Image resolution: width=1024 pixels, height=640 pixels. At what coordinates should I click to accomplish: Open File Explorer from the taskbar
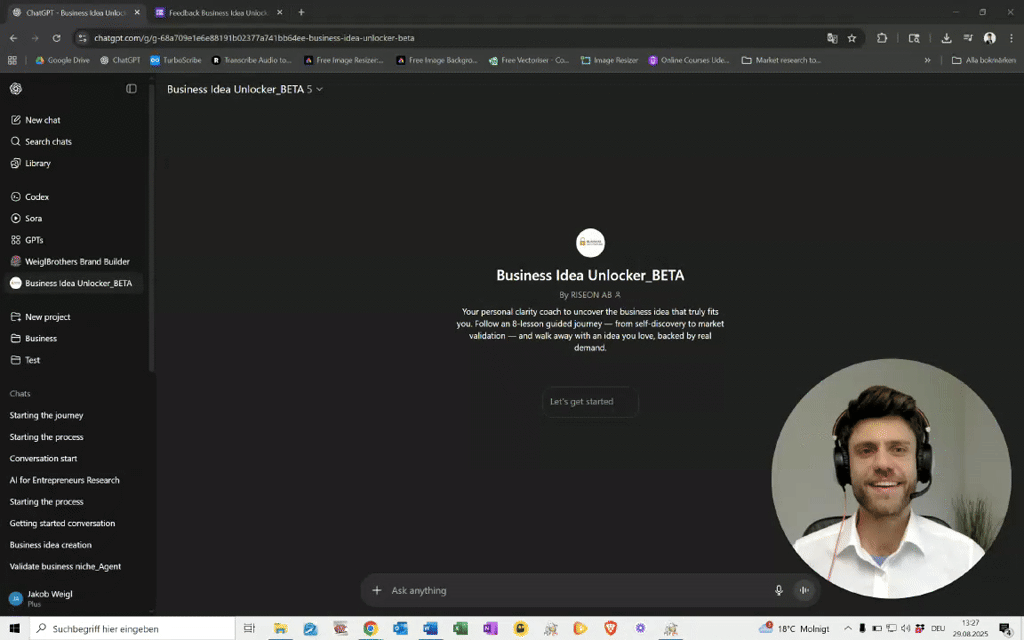[280, 628]
